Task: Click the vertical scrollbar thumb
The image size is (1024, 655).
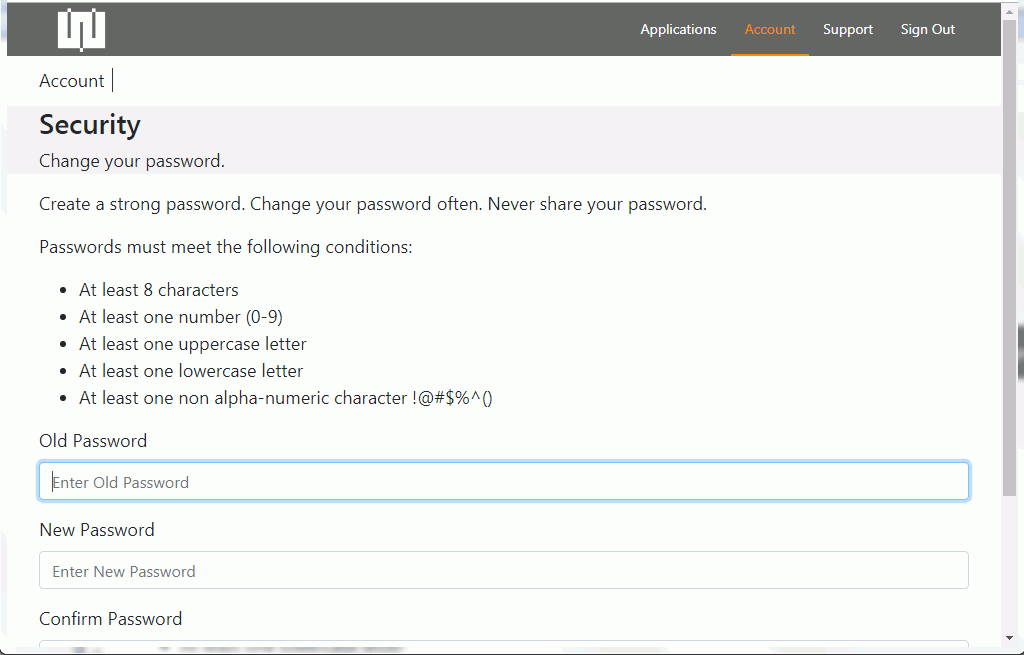Action: pos(1009,250)
